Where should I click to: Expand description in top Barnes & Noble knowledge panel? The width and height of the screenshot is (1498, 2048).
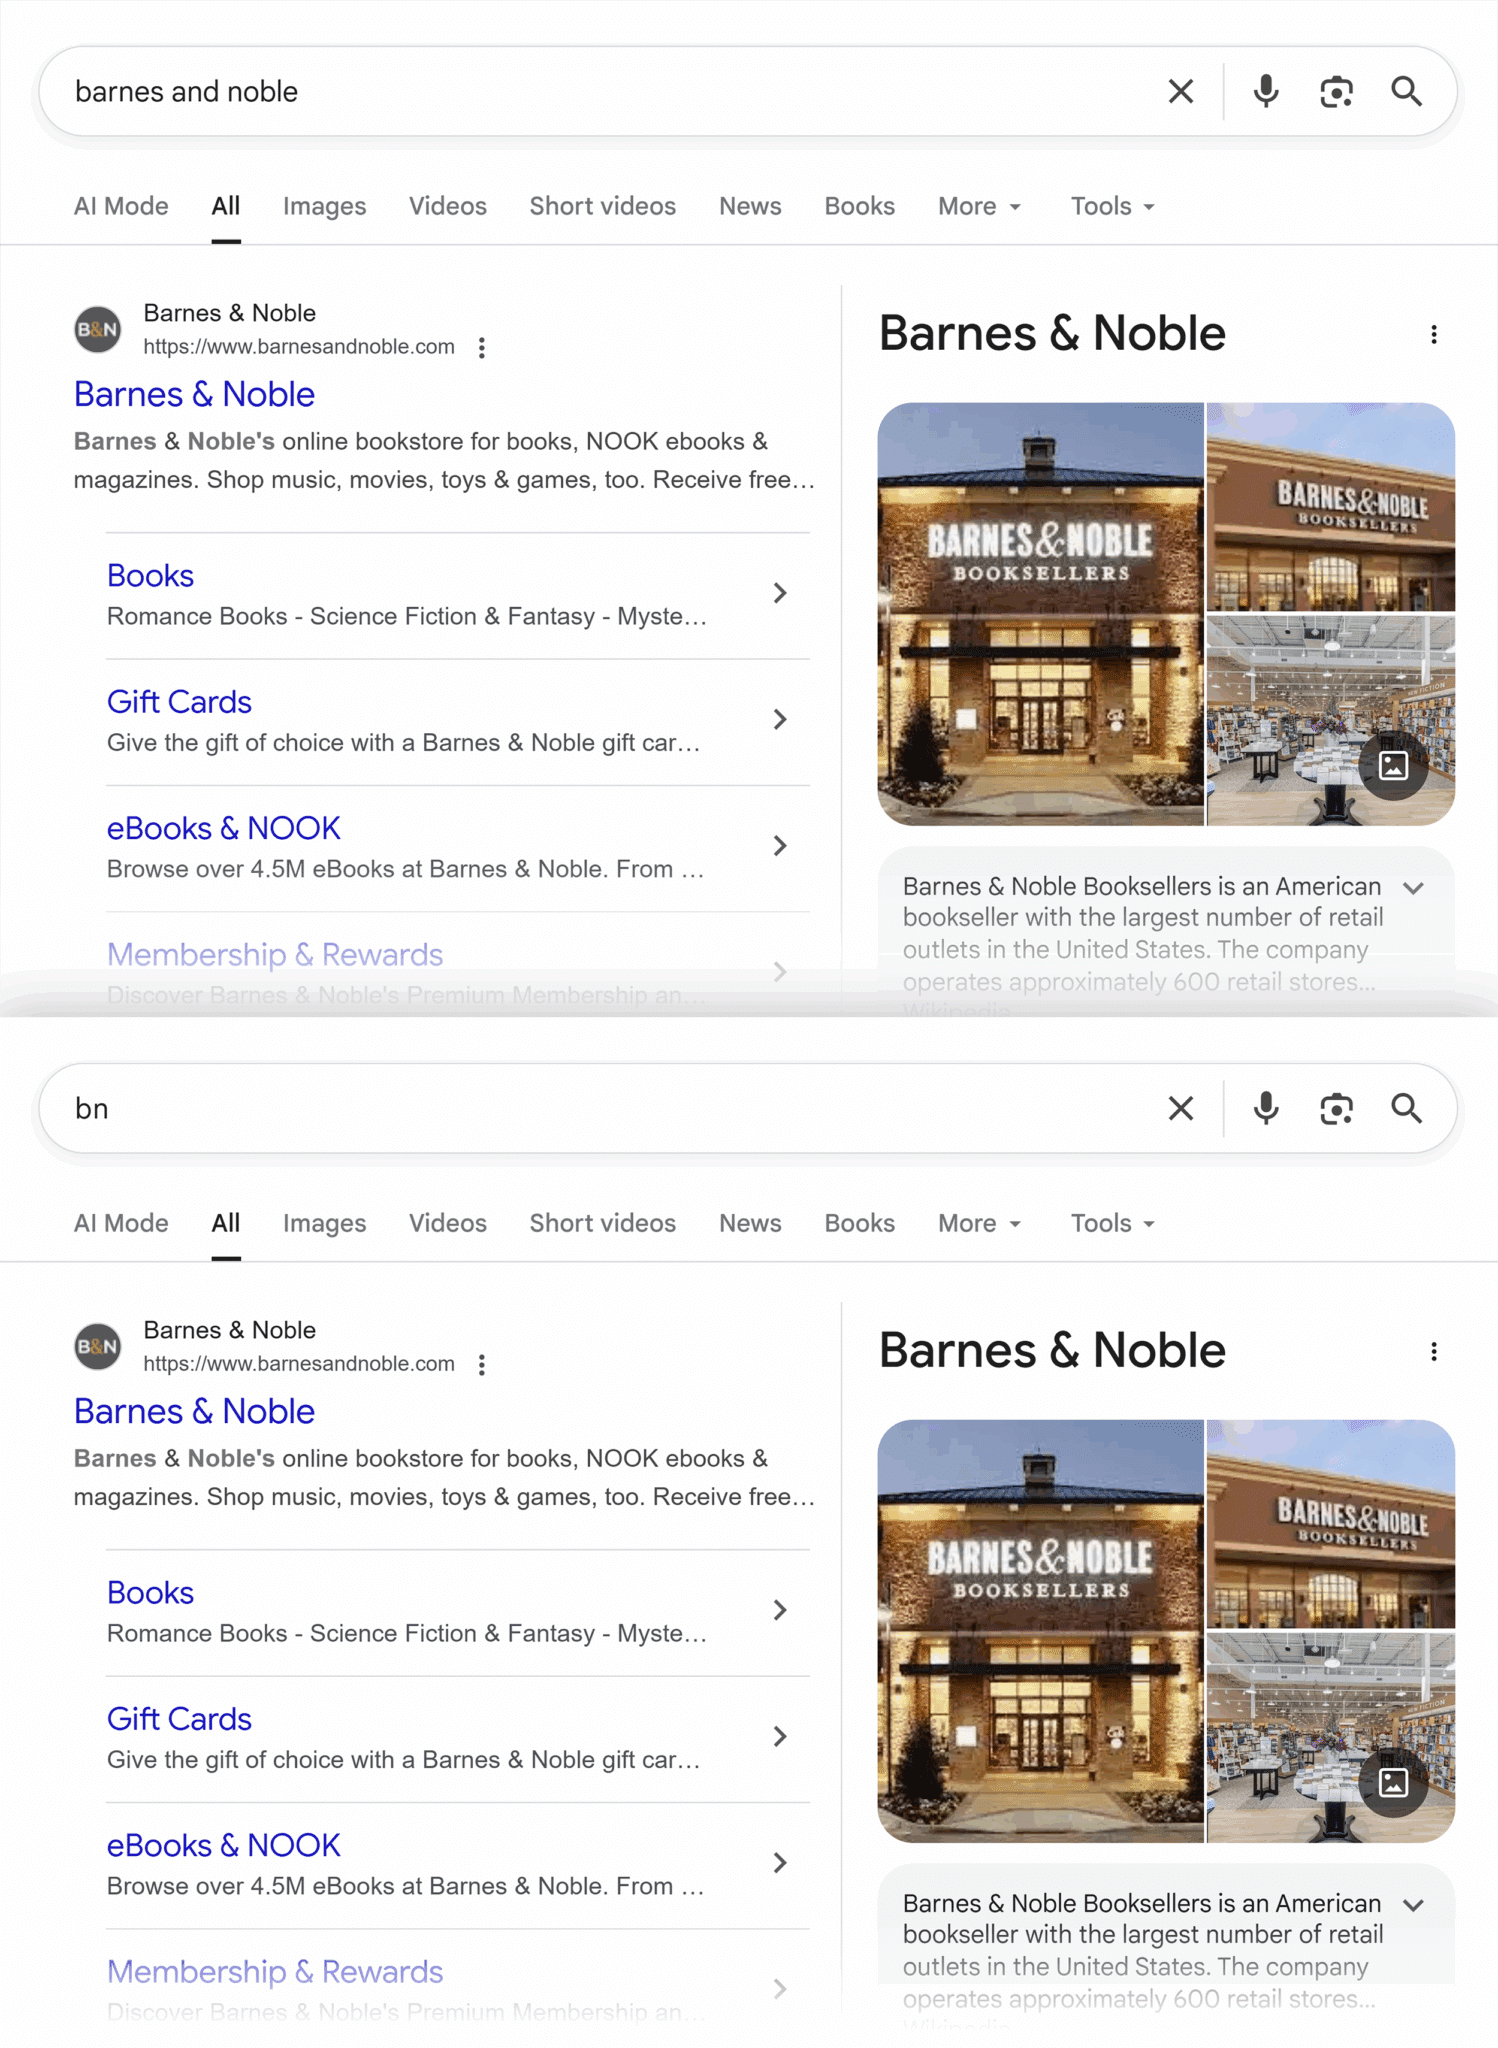1413,888
